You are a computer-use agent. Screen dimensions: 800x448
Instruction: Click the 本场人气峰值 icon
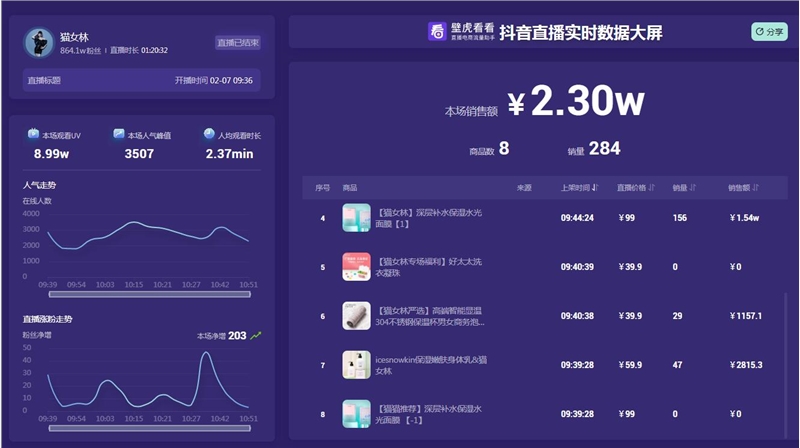tap(119, 134)
